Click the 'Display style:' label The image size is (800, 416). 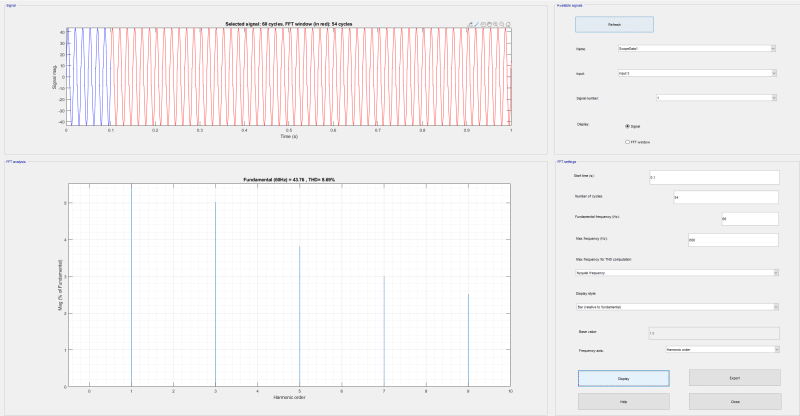586,293
